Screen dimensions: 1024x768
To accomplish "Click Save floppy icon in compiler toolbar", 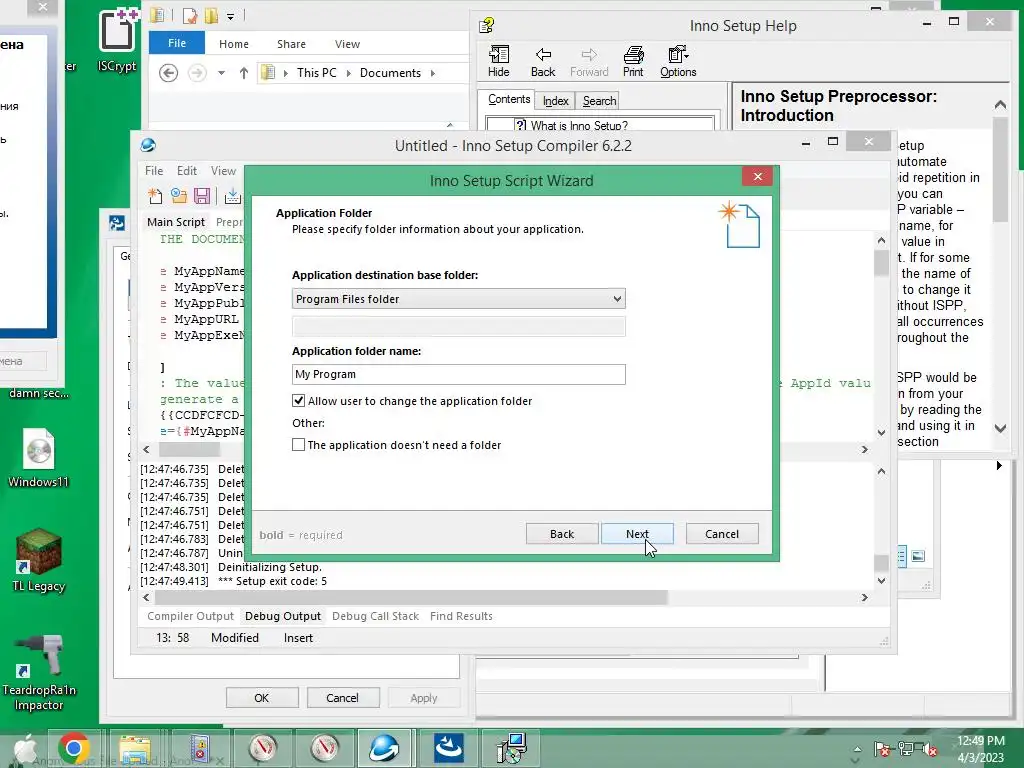I will point(202,196).
